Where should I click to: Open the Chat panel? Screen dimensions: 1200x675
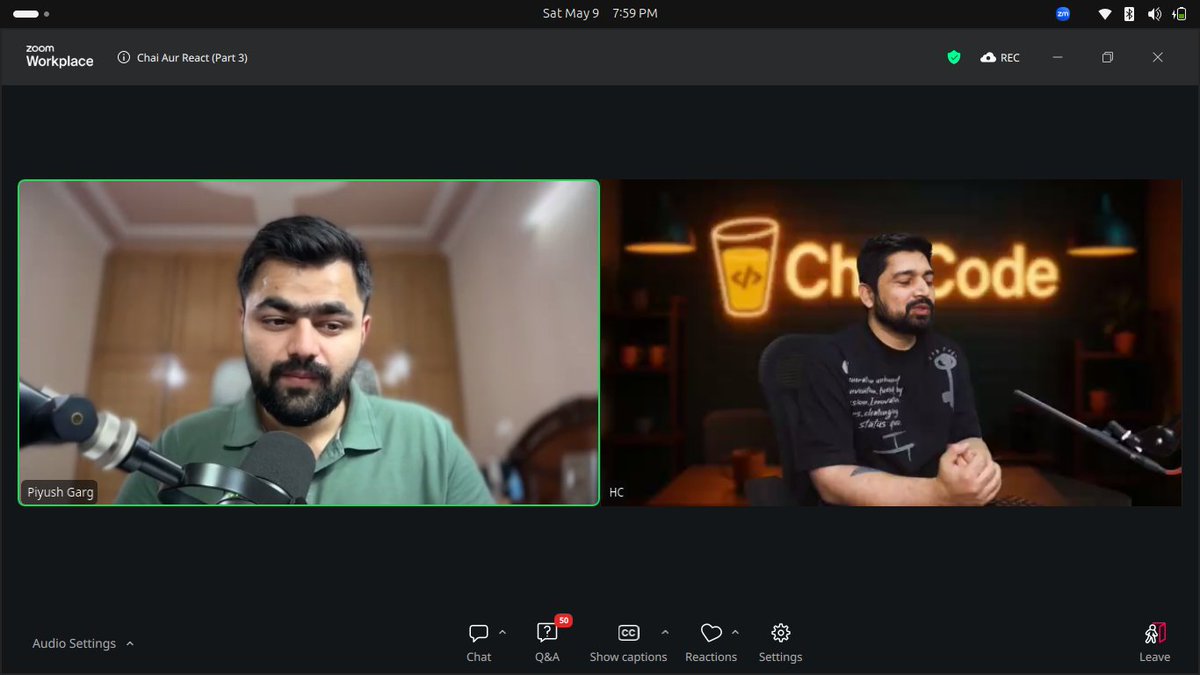click(x=478, y=643)
